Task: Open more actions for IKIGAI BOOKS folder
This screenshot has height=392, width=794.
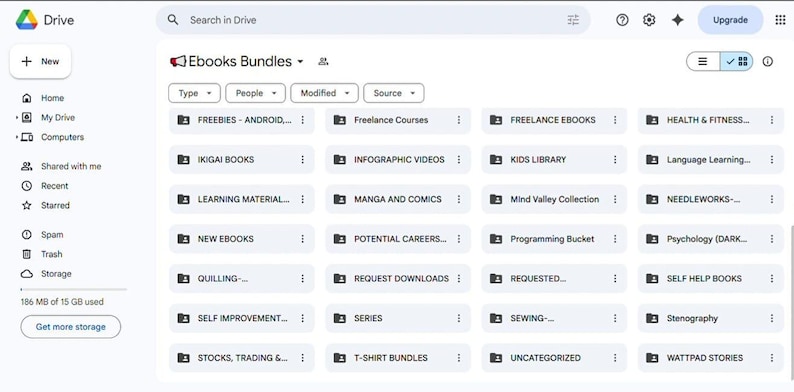Action: [x=302, y=160]
